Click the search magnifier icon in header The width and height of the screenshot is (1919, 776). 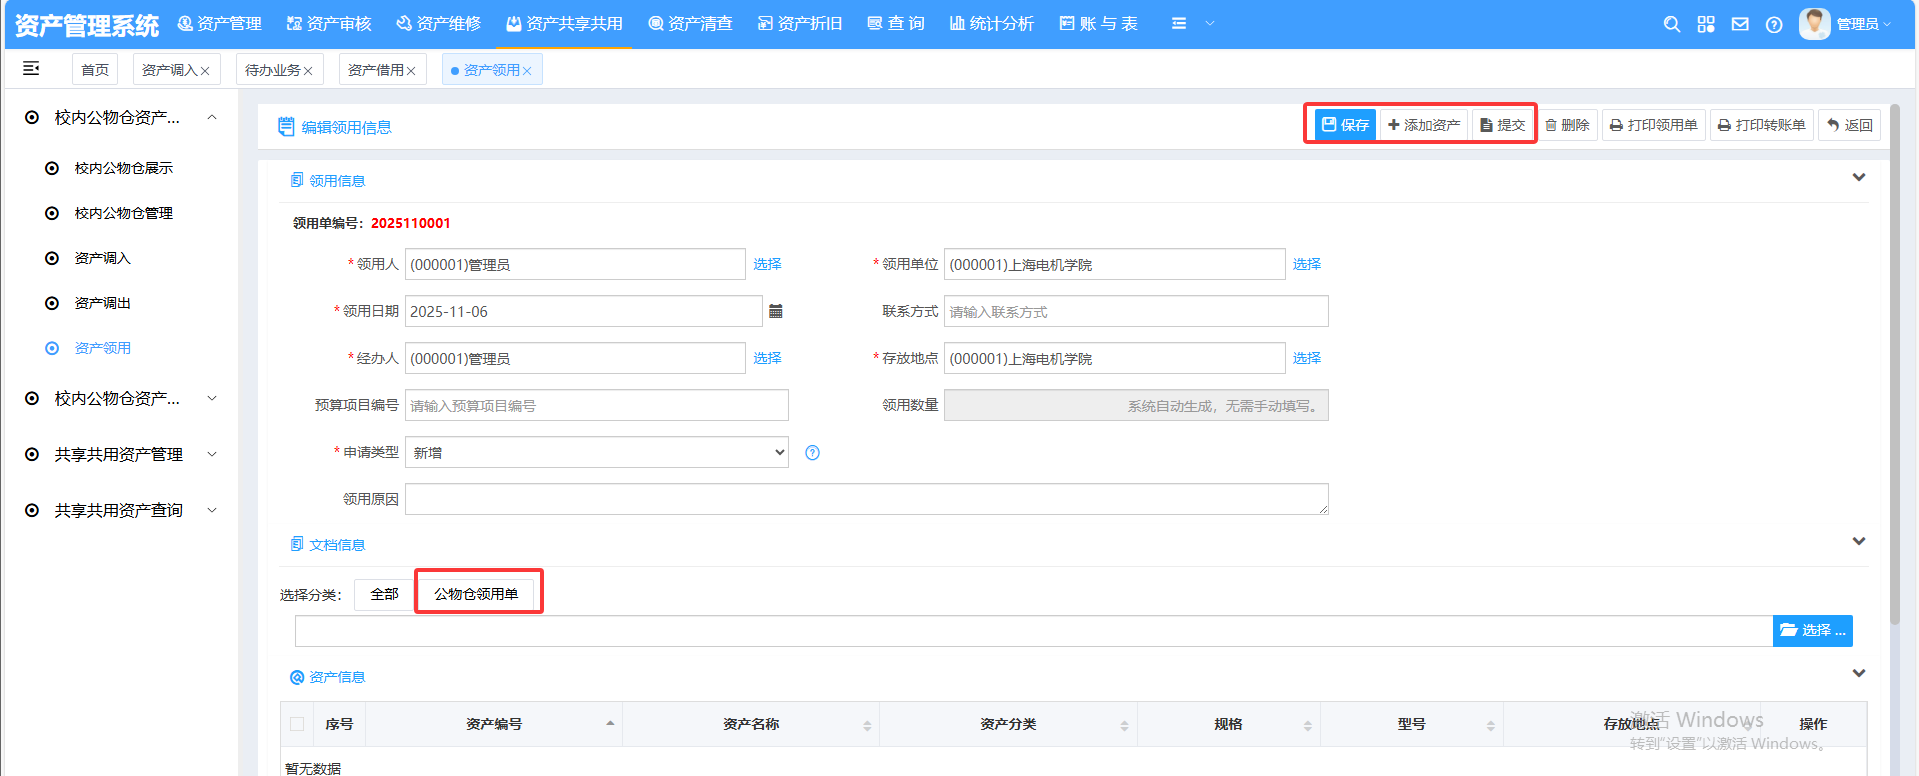coord(1671,24)
